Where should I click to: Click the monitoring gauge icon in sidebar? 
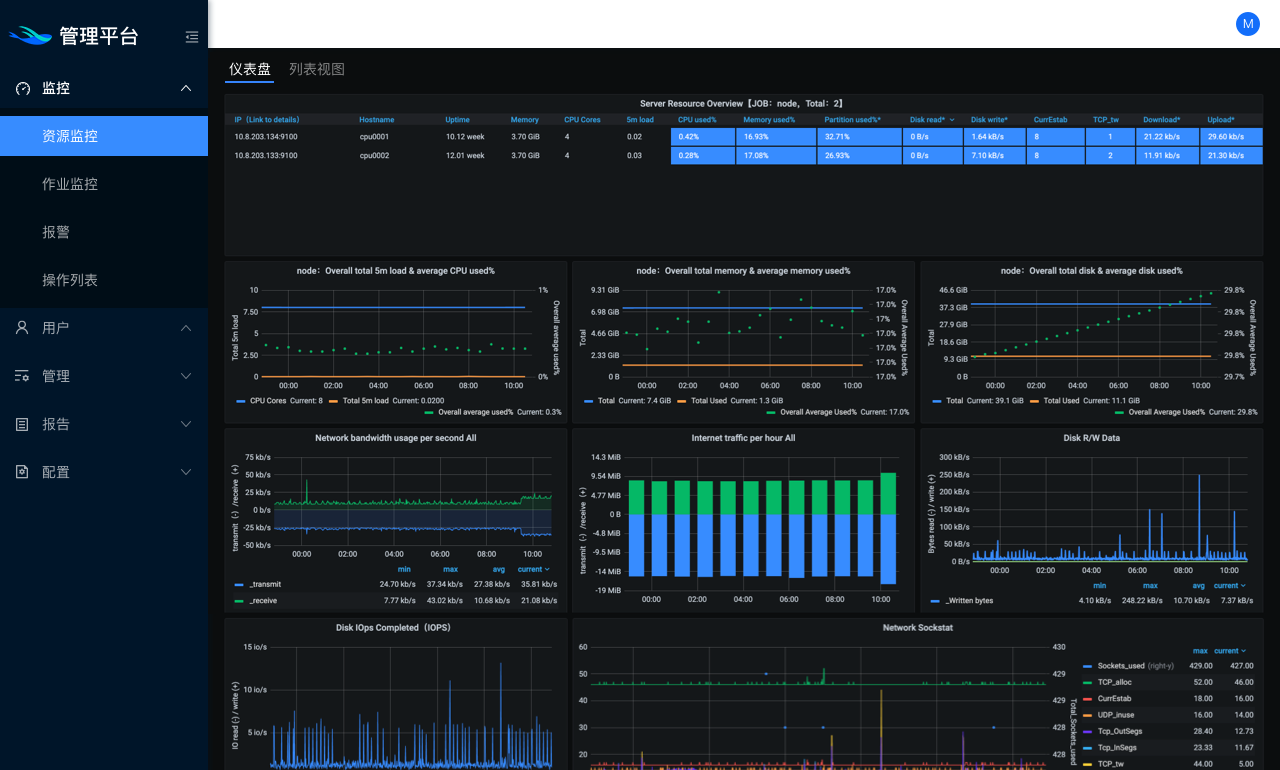point(23,88)
